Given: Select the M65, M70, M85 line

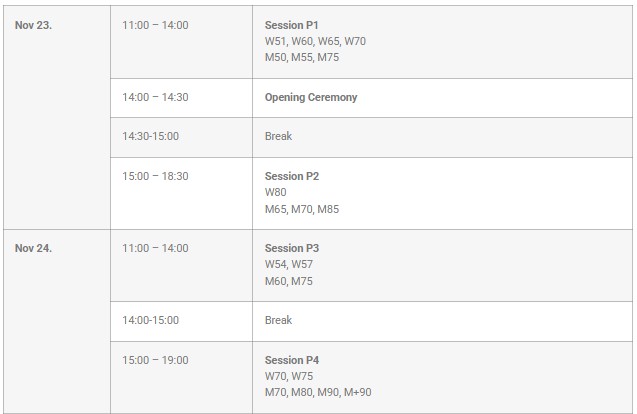Looking at the screenshot, I should [303, 210].
